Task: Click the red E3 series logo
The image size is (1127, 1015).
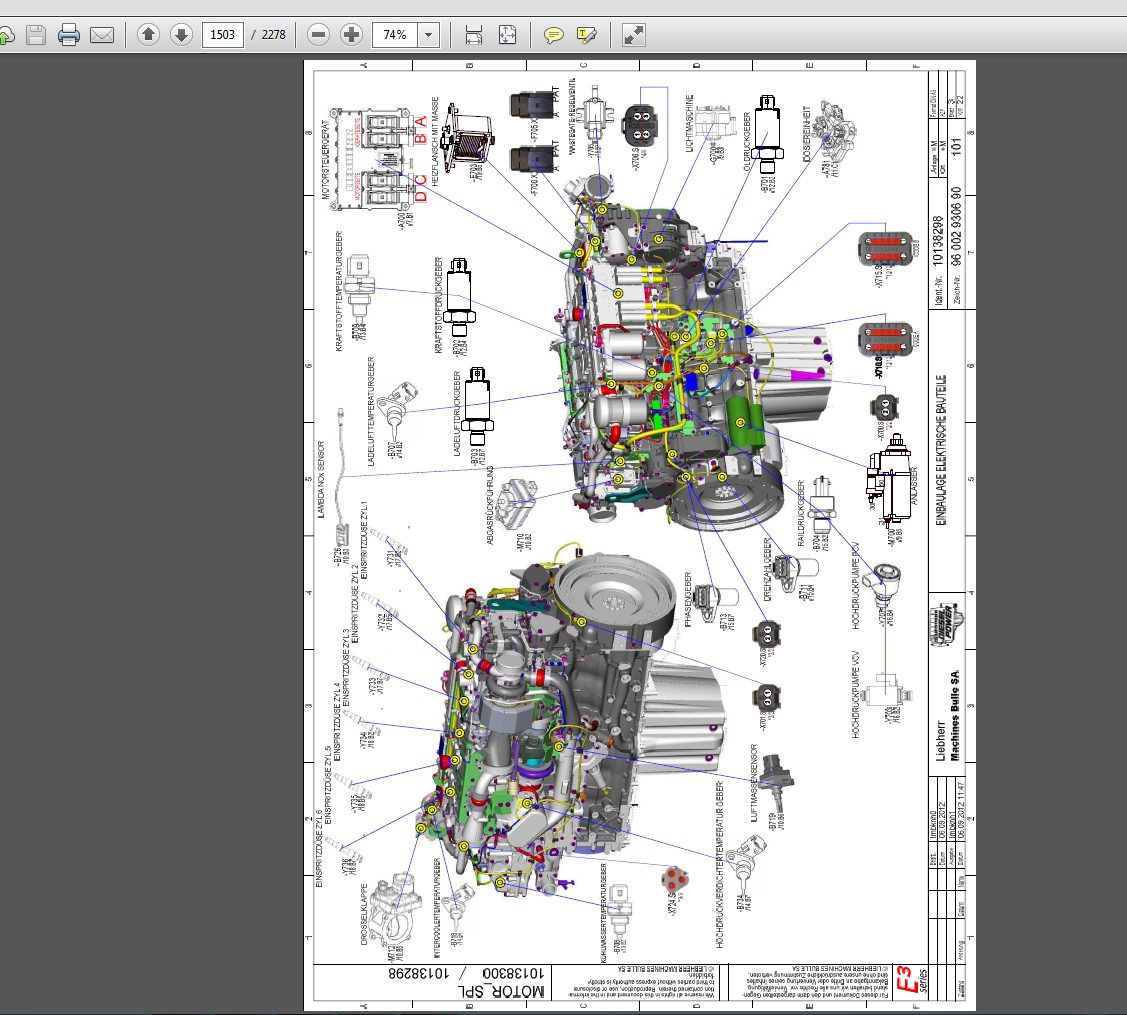Action: (911, 979)
